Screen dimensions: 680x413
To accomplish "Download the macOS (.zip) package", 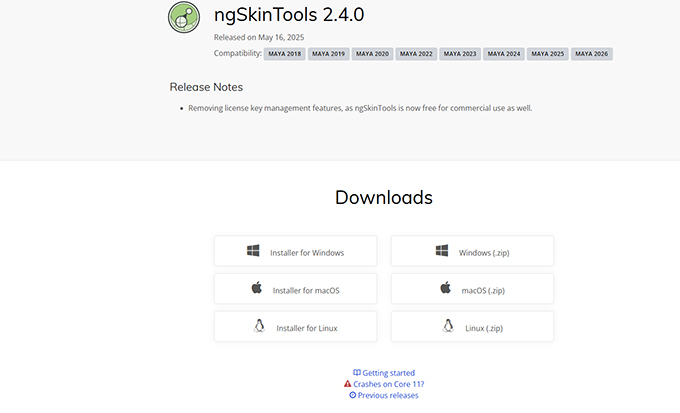I will pos(472,289).
